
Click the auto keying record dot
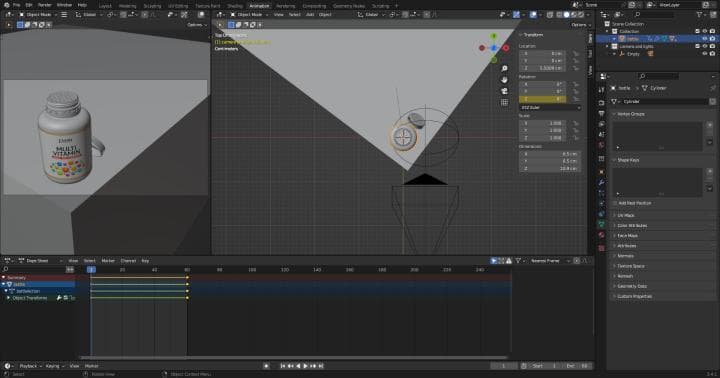tap(266, 366)
